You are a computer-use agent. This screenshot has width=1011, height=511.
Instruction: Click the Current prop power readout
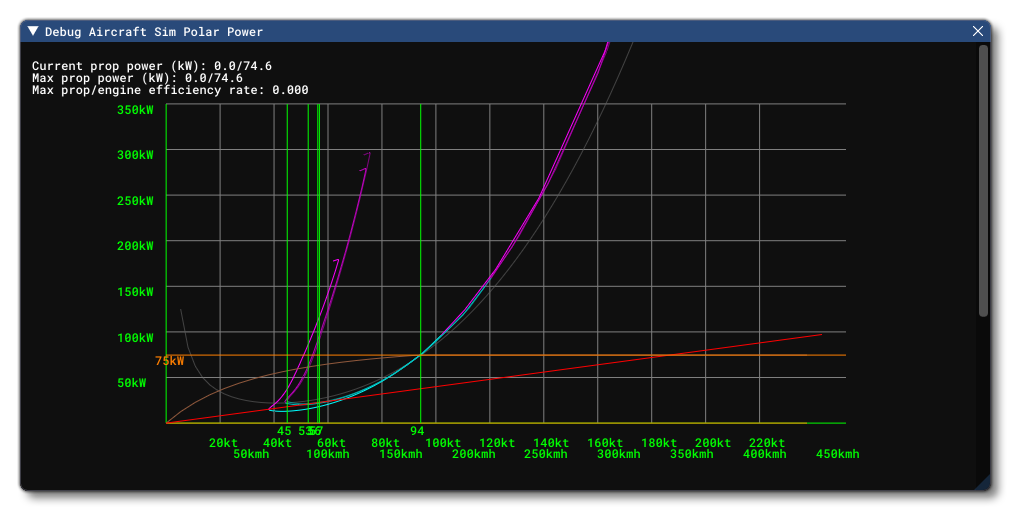coord(152,66)
